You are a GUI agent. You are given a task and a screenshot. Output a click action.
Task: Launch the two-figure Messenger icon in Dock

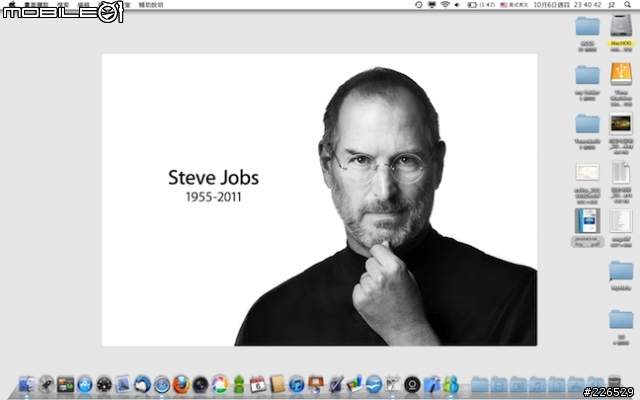(451, 384)
